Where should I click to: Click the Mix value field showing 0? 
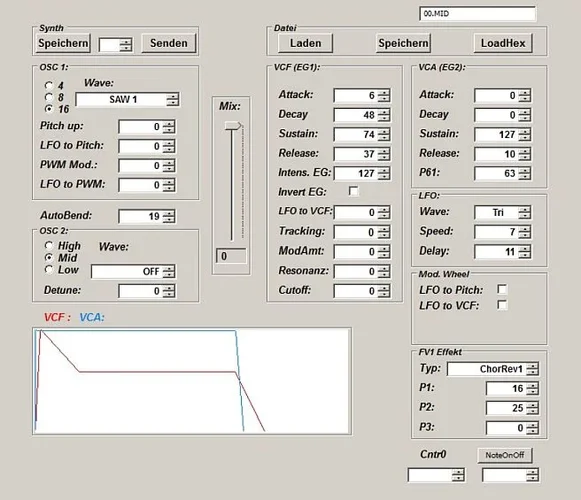pos(231,256)
